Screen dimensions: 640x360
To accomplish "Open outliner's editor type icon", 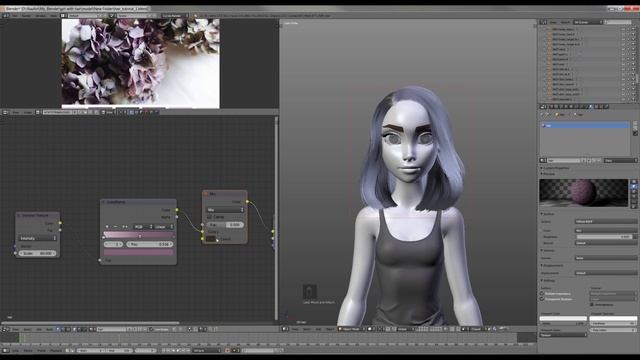I will tap(543, 22).
